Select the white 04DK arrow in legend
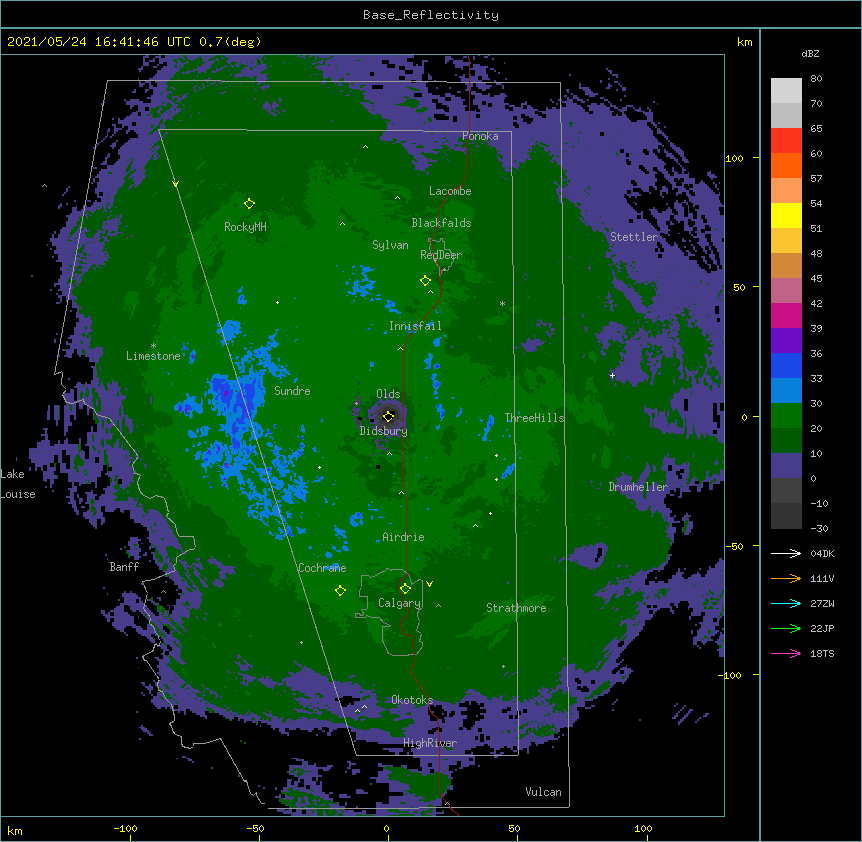The width and height of the screenshot is (862, 842). (786, 553)
